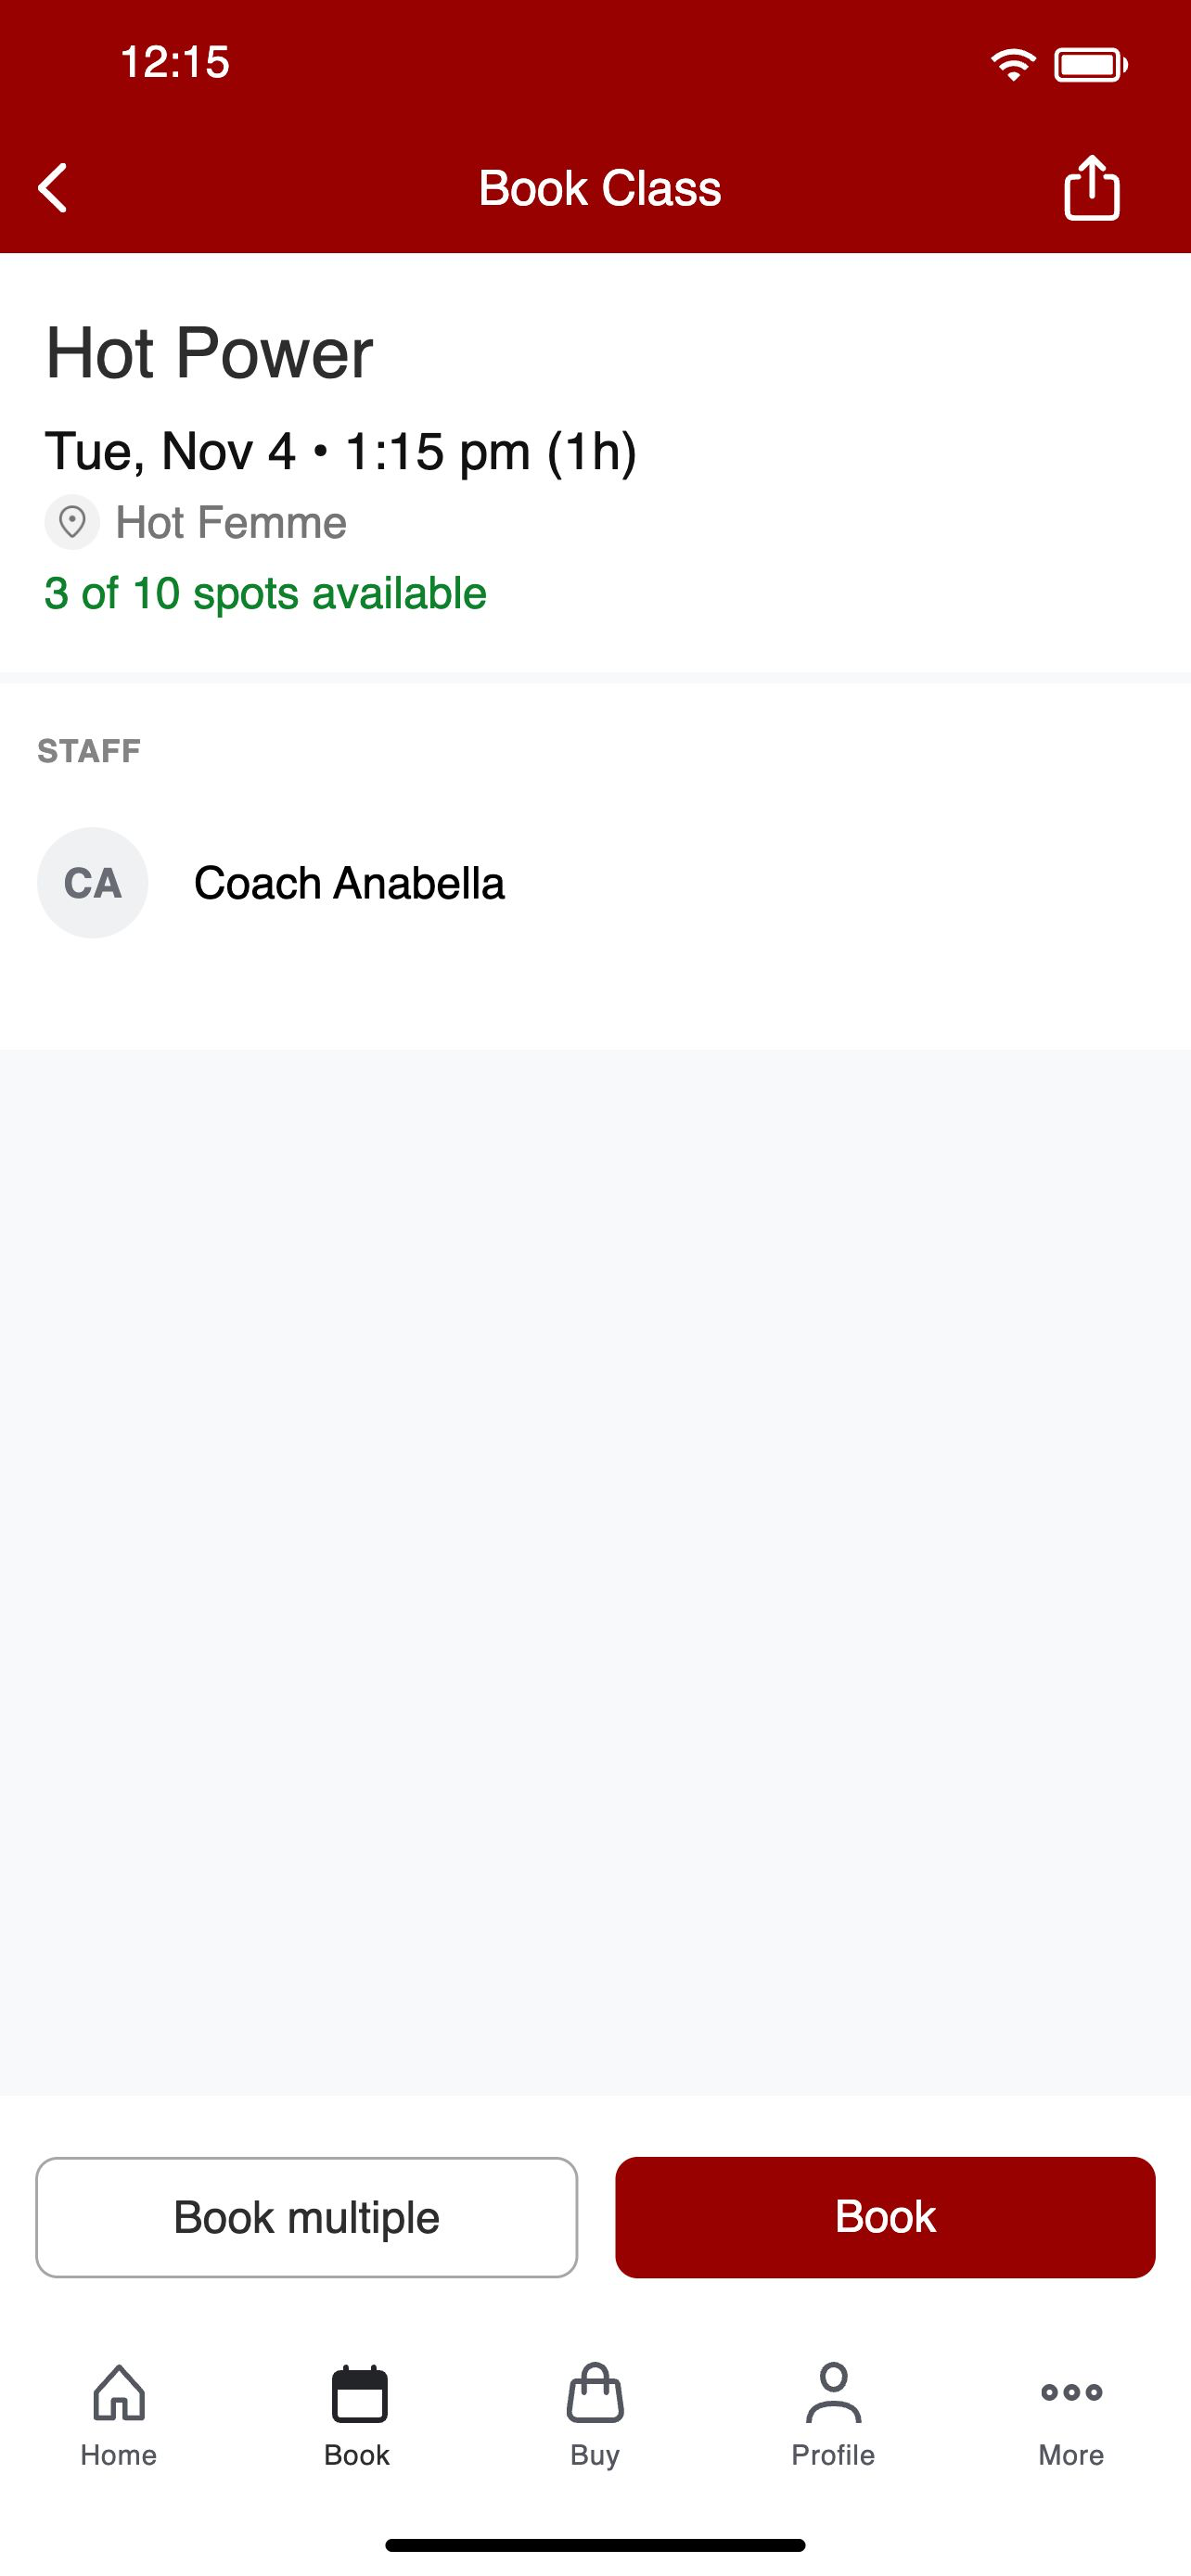Viewport: 1191px width, 2576px height.
Task: Tap the location pin icon
Action: coord(72,522)
